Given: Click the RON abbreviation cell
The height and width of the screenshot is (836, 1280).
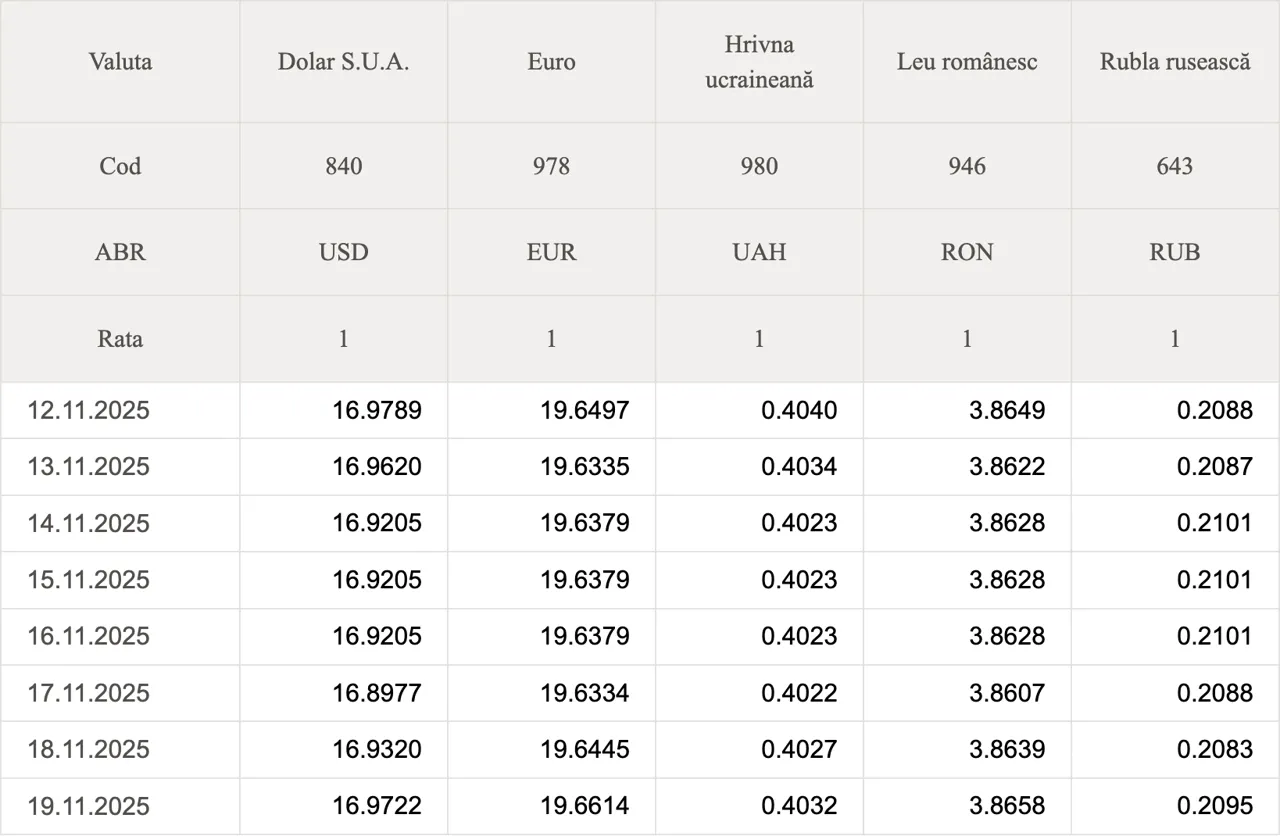Looking at the screenshot, I should (967, 252).
